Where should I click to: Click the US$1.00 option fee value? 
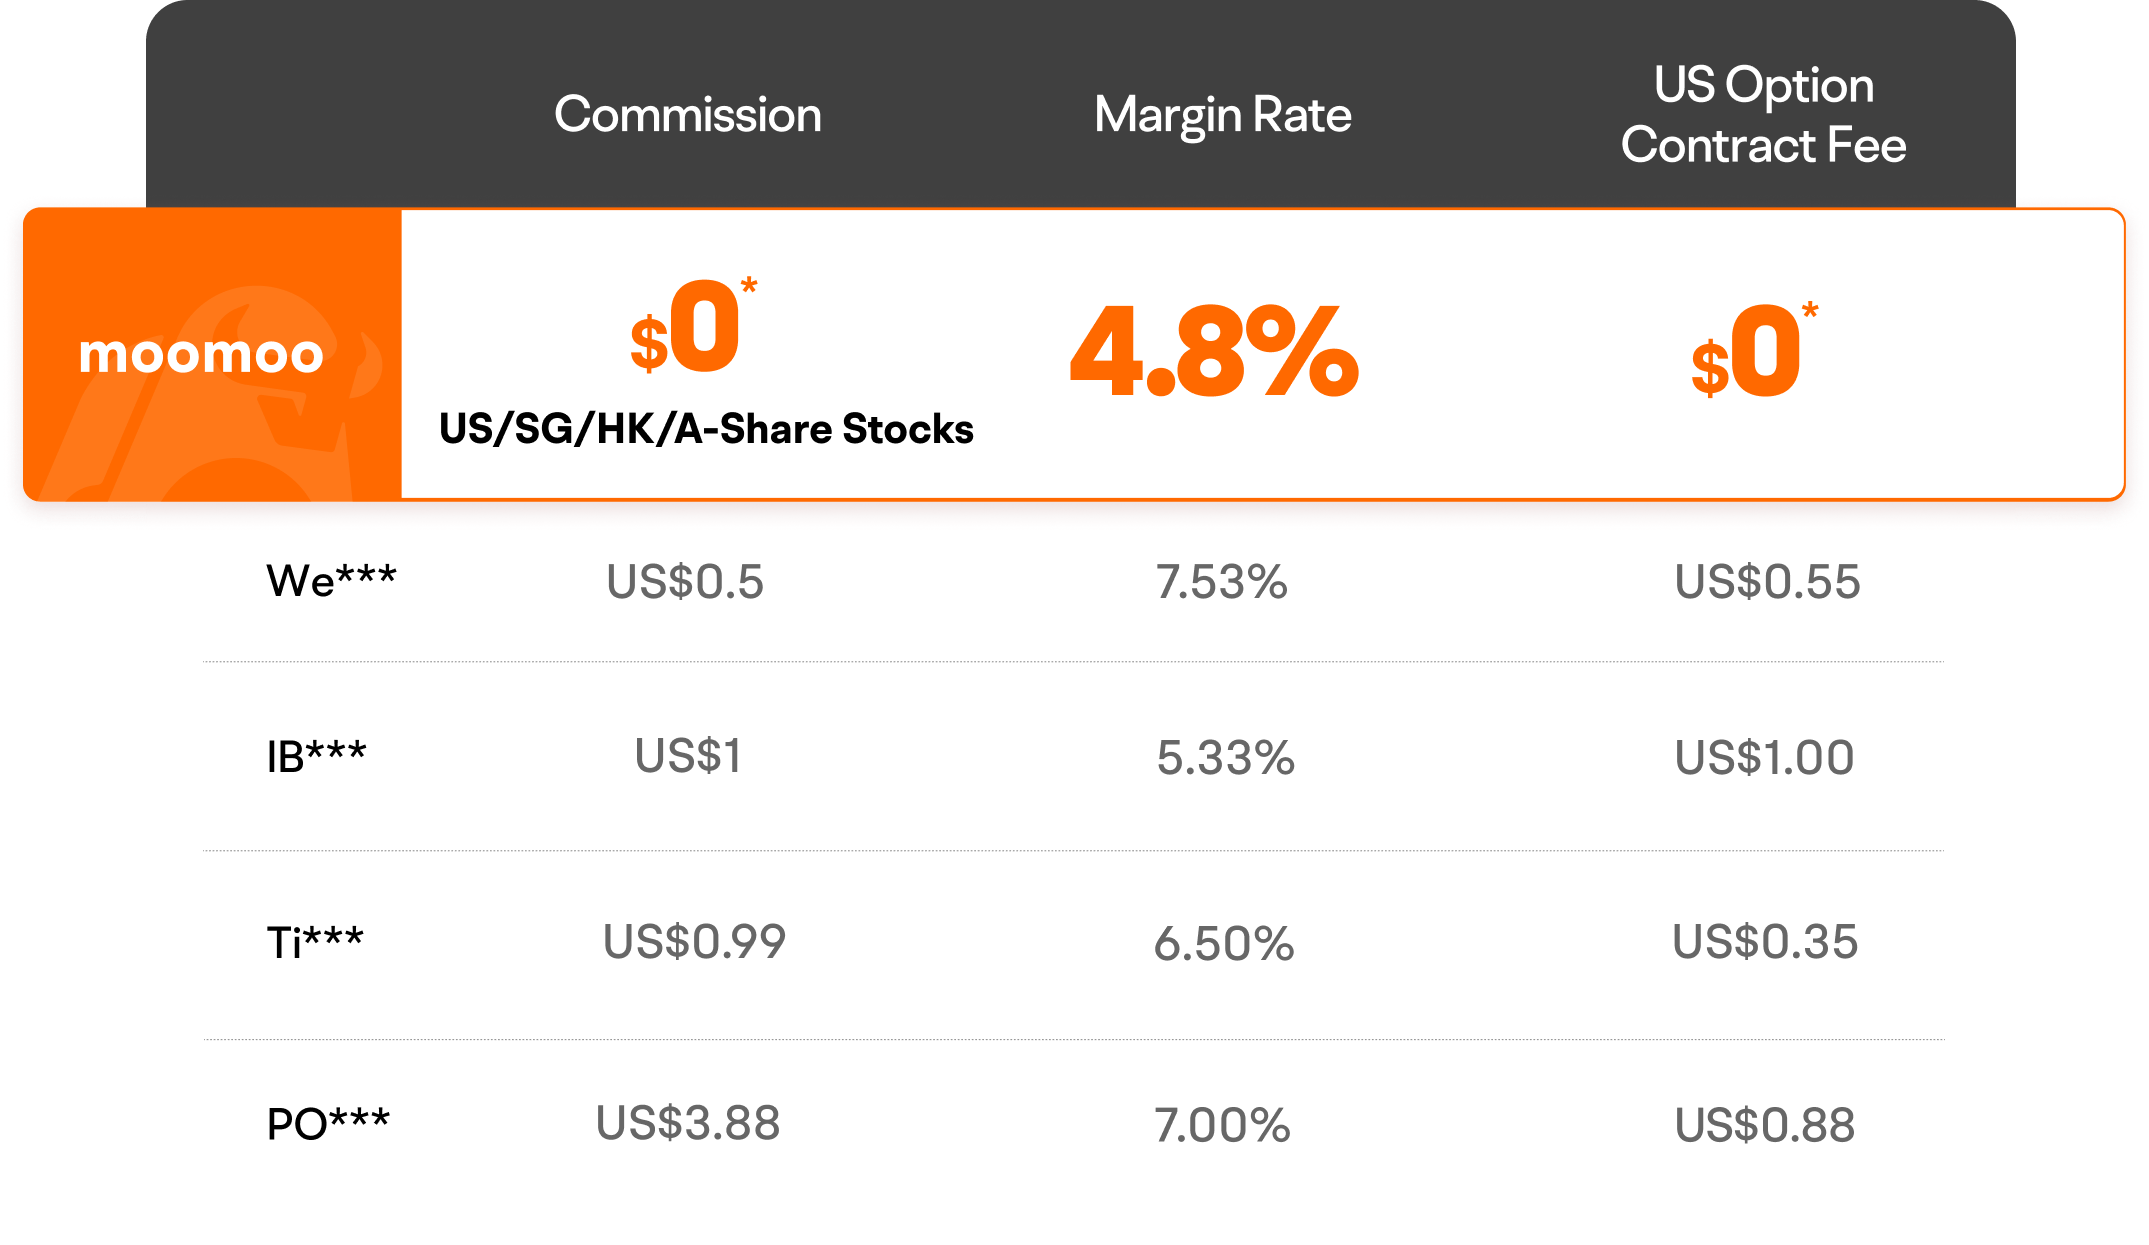1764,757
